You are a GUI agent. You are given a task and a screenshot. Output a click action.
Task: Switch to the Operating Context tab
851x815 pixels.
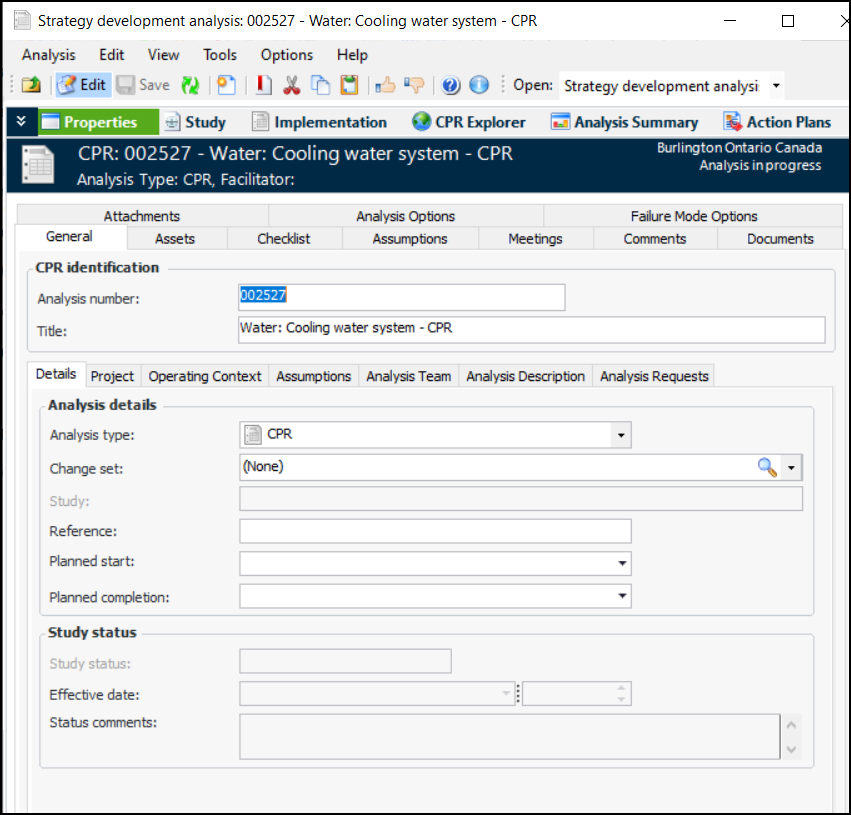pos(205,376)
